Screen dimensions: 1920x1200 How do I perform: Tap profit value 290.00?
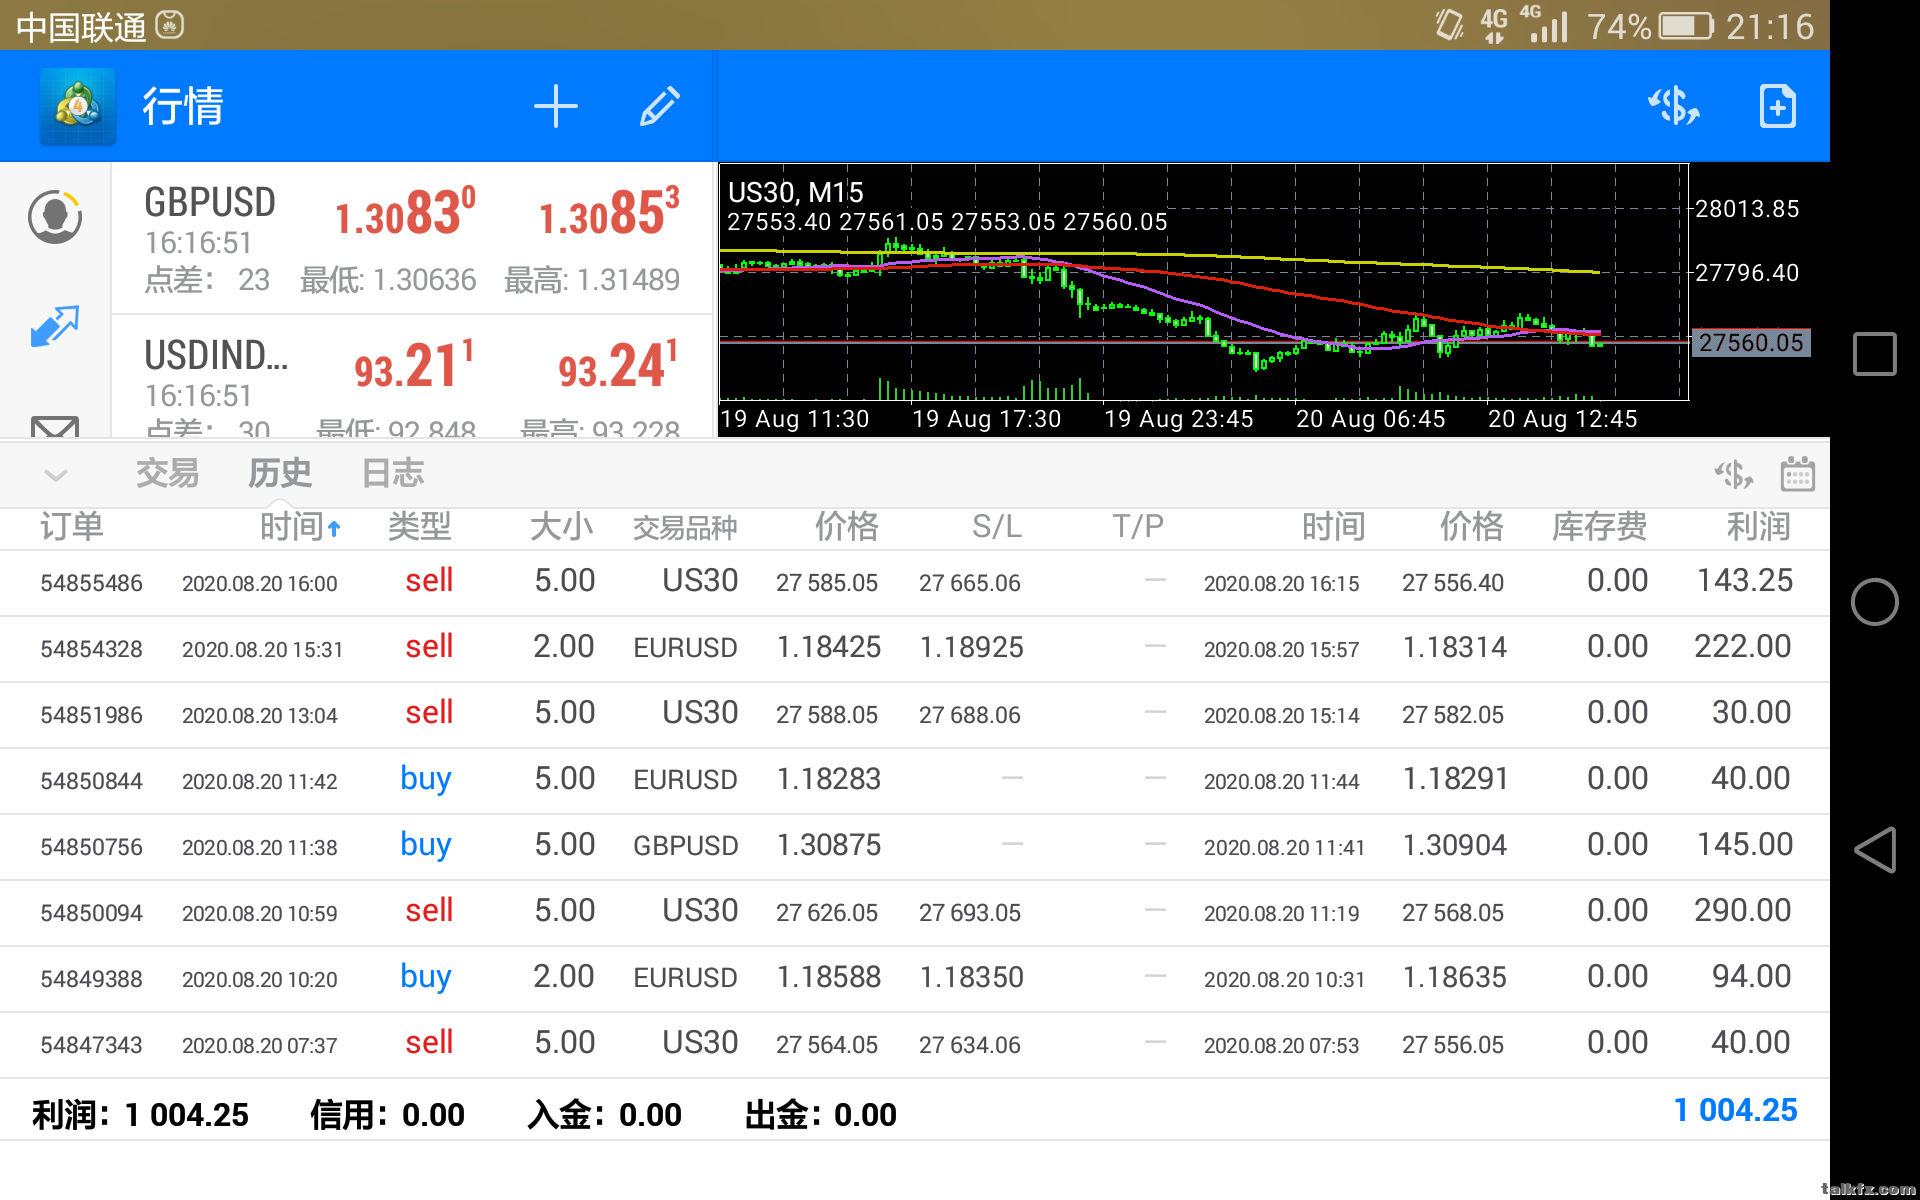[1743, 911]
